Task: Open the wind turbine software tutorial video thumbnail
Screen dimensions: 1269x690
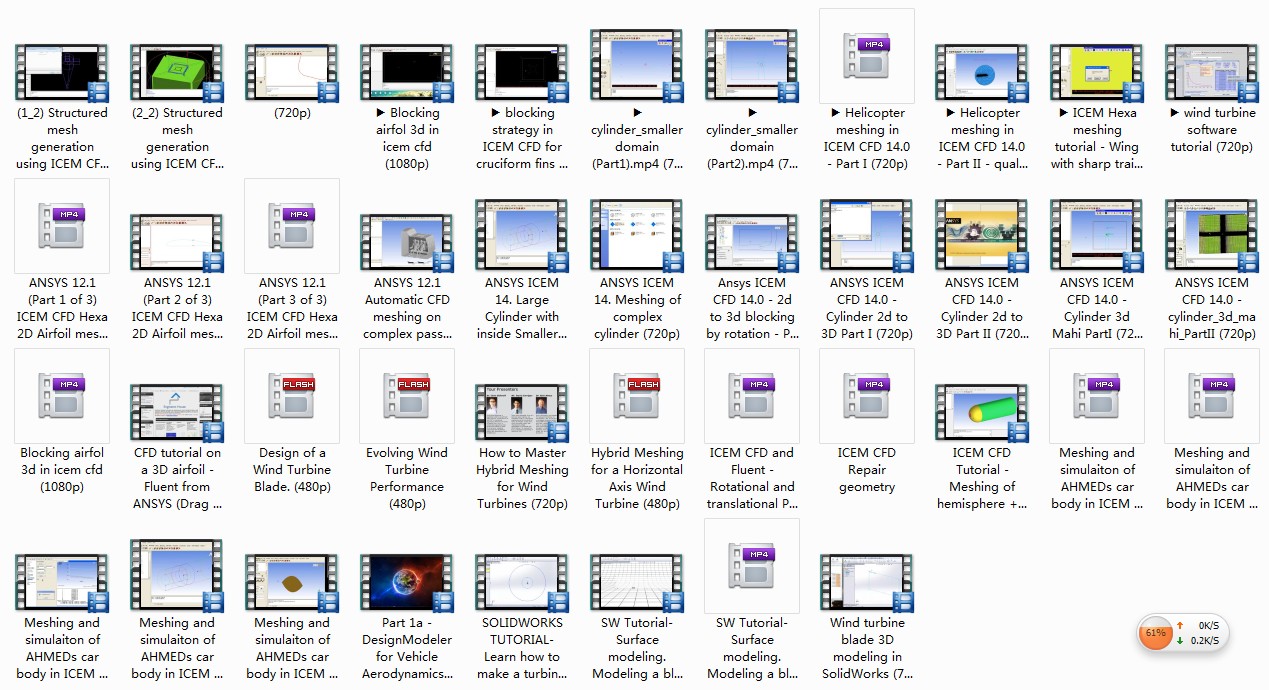Action: (1211, 74)
